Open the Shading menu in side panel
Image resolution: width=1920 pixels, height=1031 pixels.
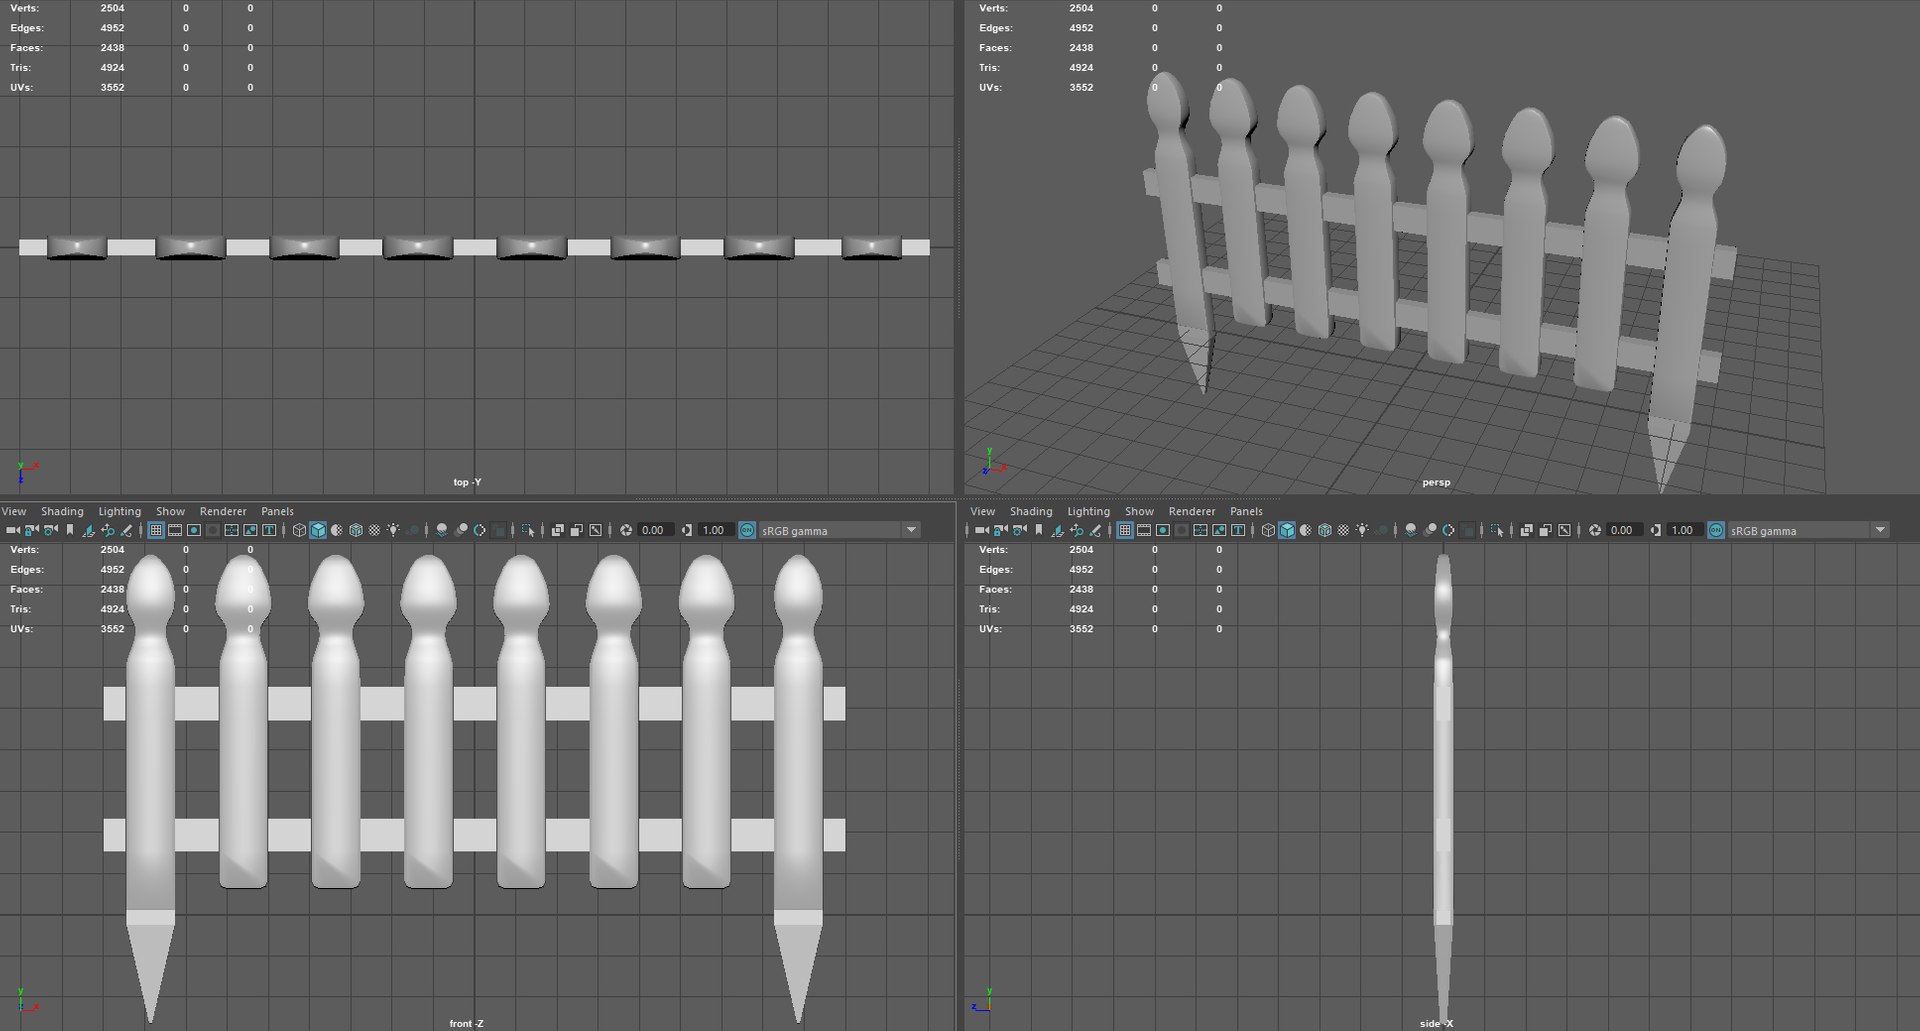1031,511
